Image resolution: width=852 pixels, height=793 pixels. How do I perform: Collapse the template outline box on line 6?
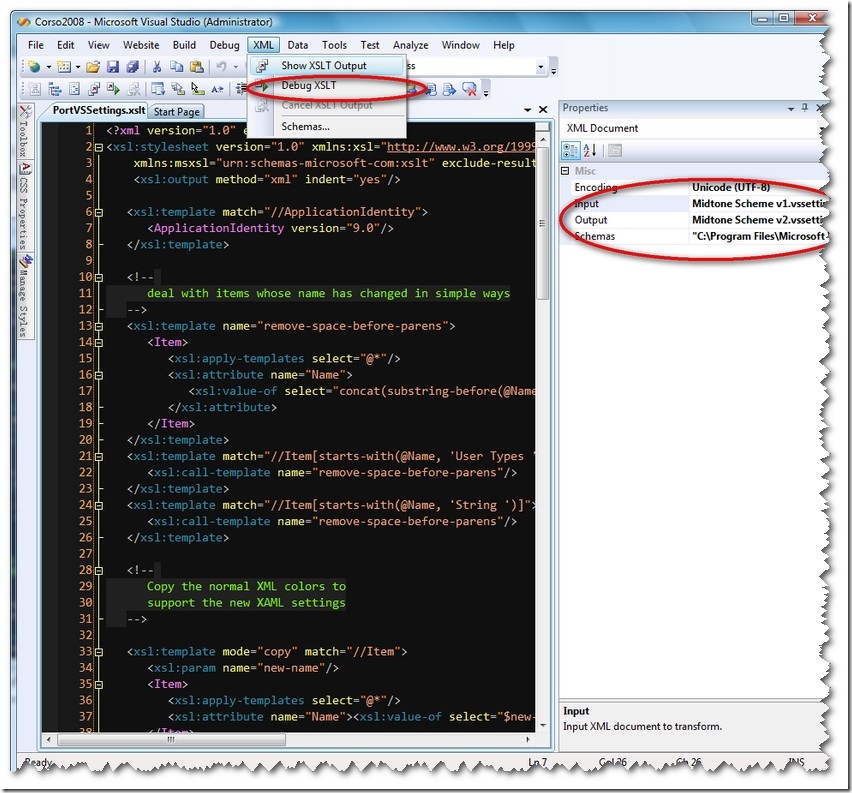tap(99, 213)
